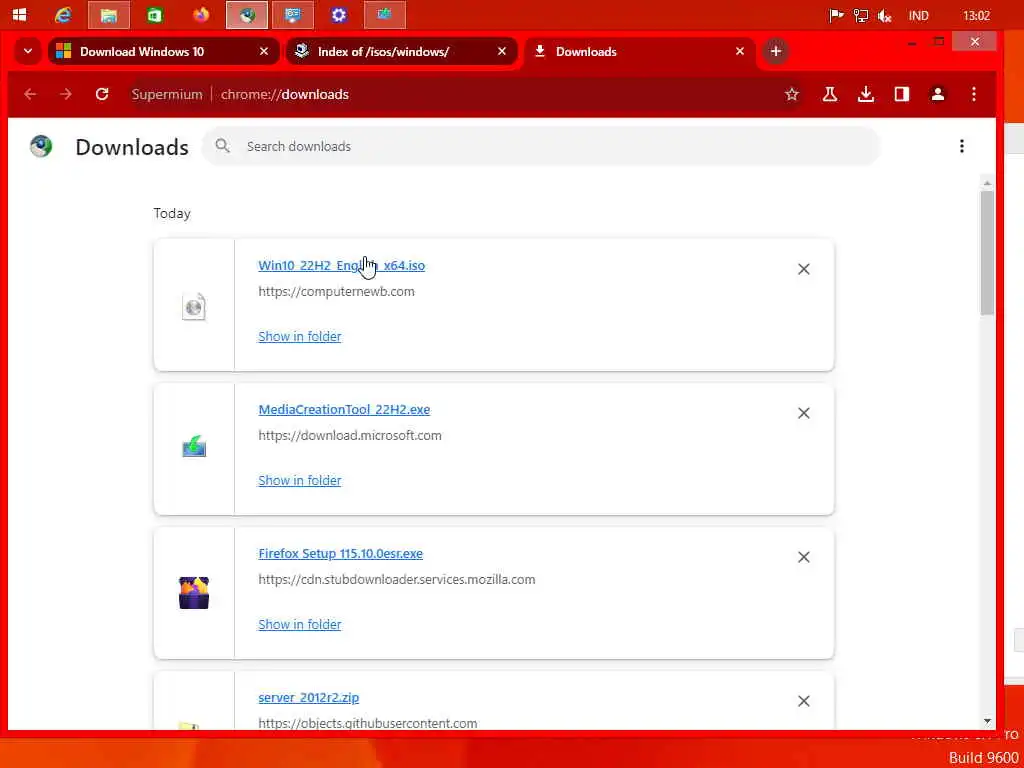Open the tab search dropdown arrow
Image resolution: width=1024 pixels, height=768 pixels.
coord(27,52)
